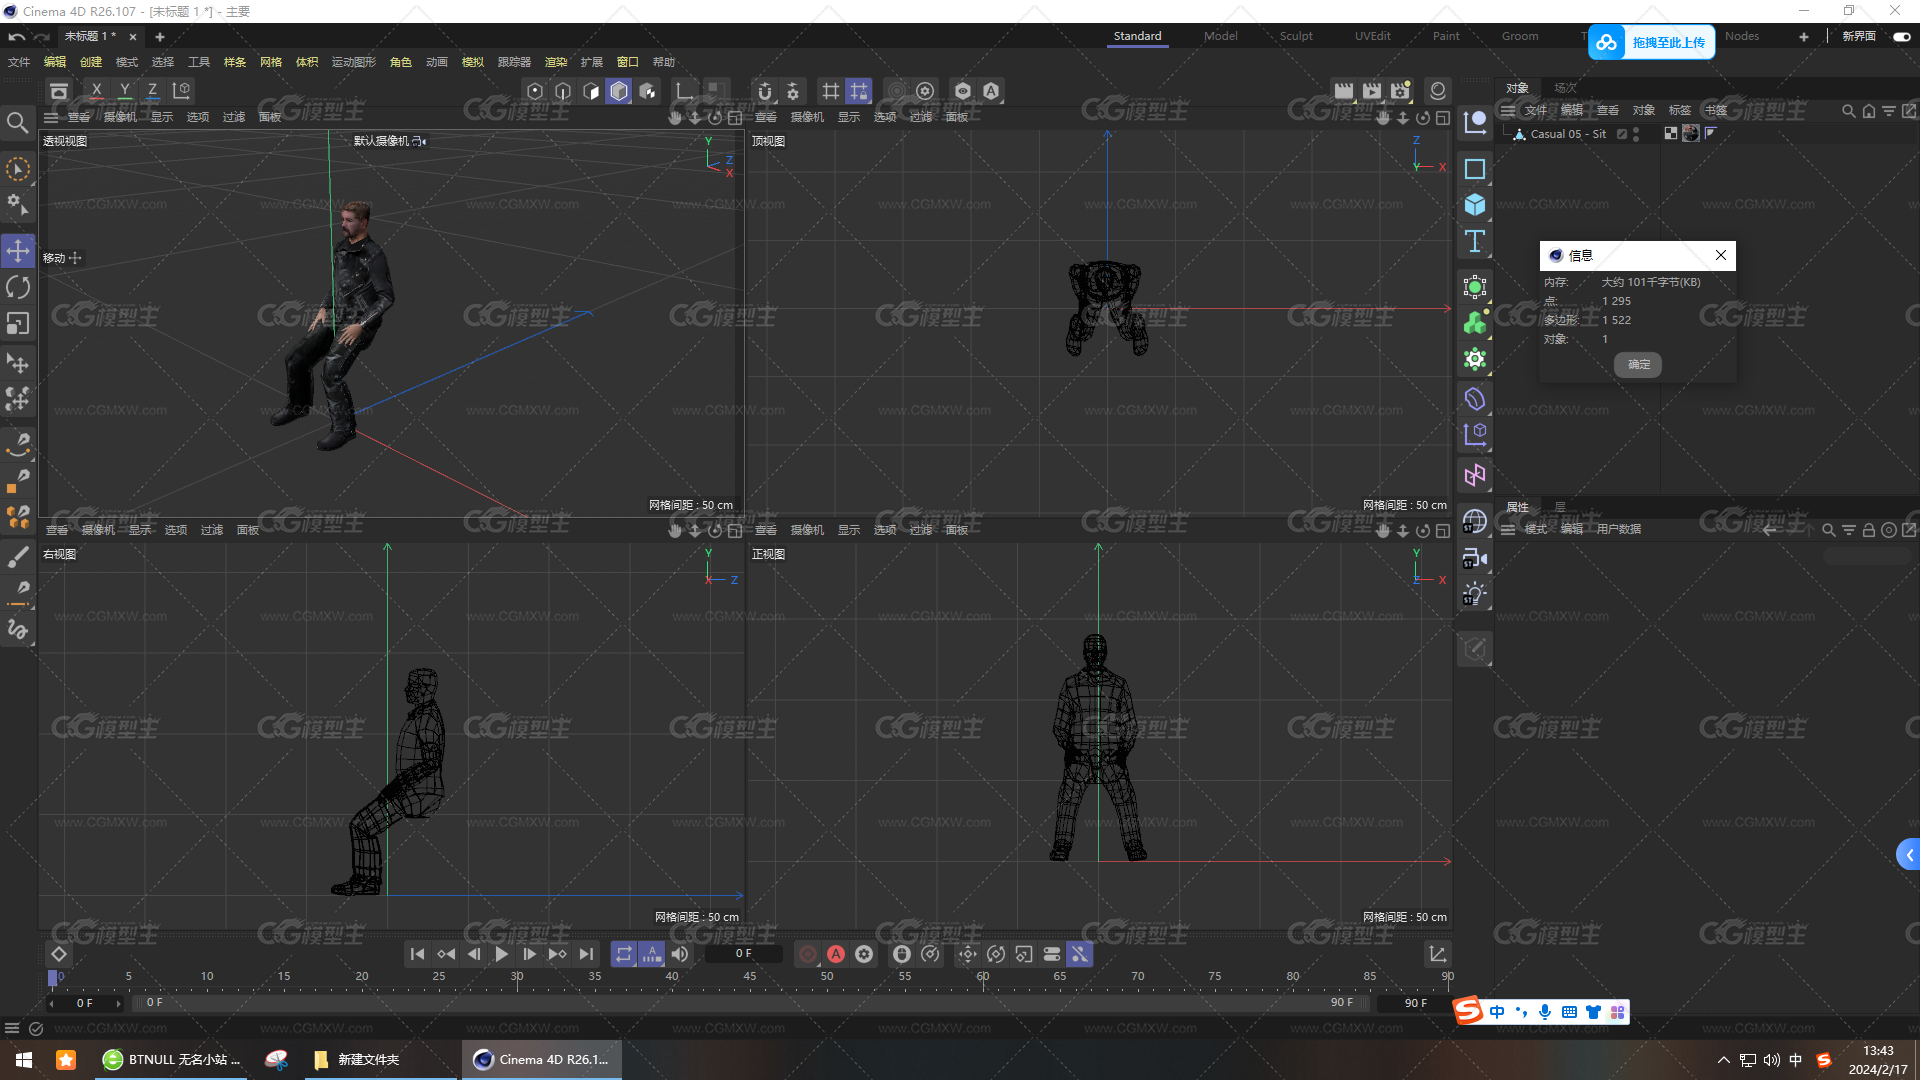Select Edges mode icon in top toolbar
Viewport: 1920px width, 1080px height.
tap(563, 91)
